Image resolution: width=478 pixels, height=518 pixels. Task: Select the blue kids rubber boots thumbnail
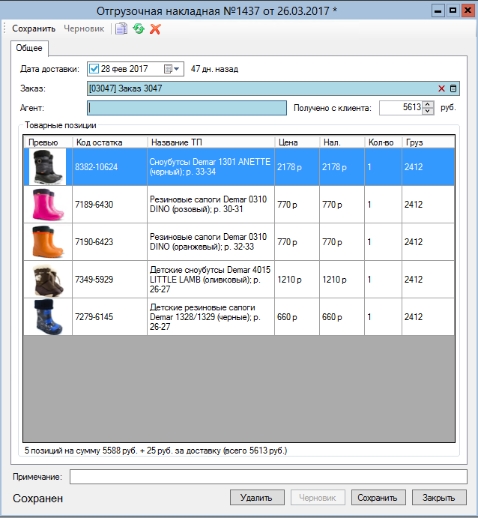(x=48, y=317)
